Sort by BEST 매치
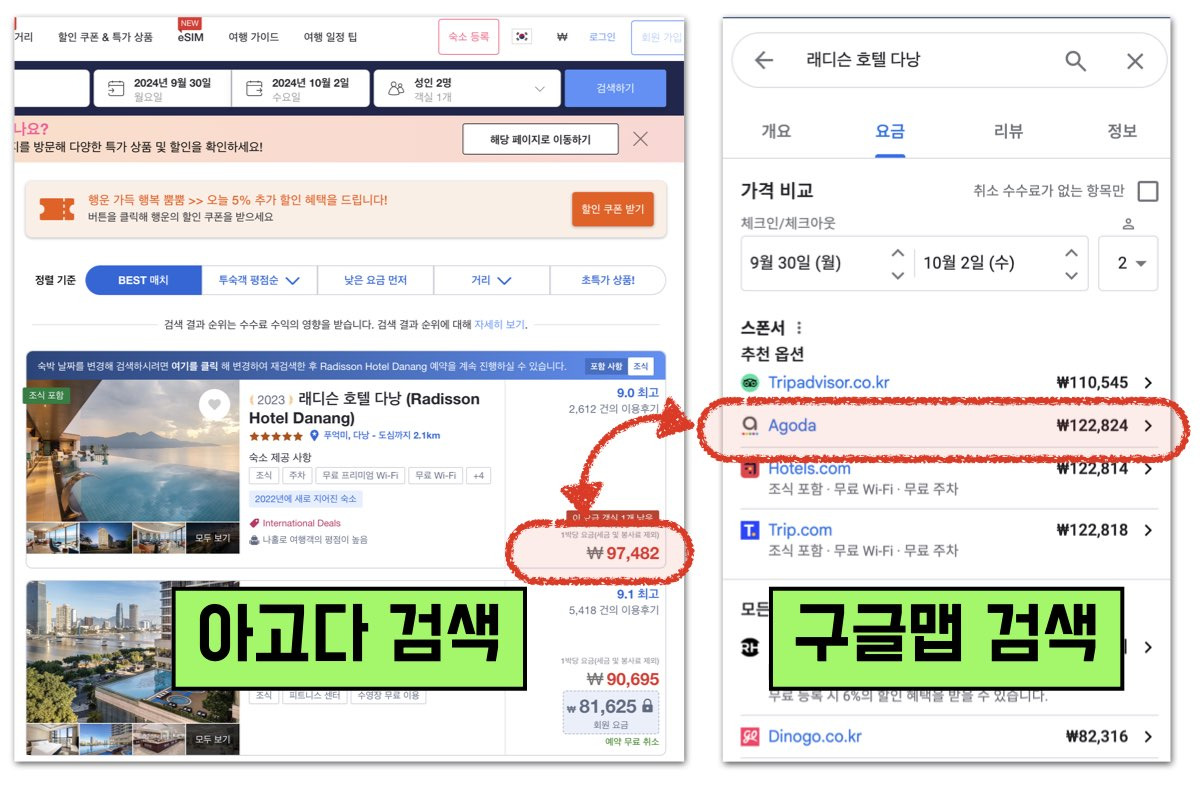This screenshot has height=800, width=1200. coord(143,280)
